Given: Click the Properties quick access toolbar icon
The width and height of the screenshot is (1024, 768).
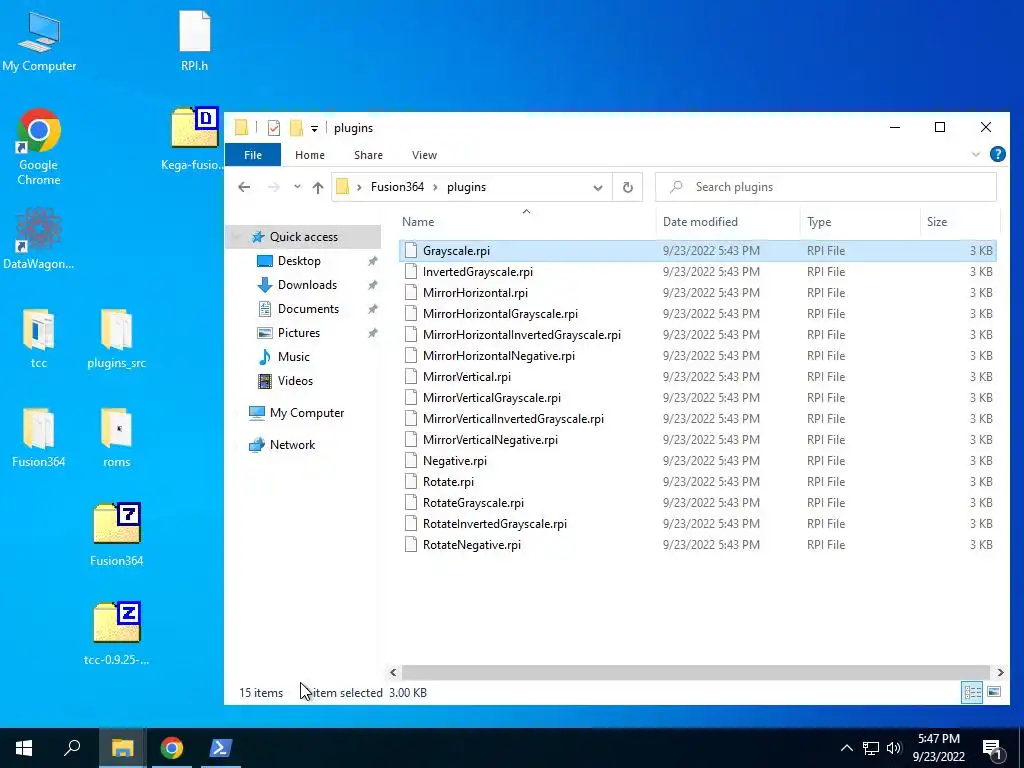Looking at the screenshot, I should pos(274,128).
